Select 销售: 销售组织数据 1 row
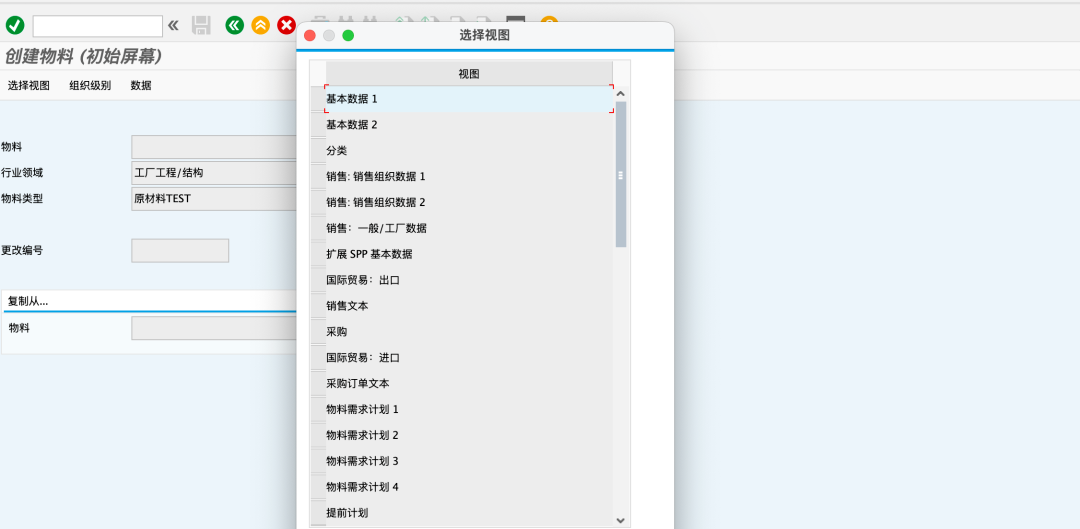Image resolution: width=1080 pixels, height=529 pixels. (469, 176)
